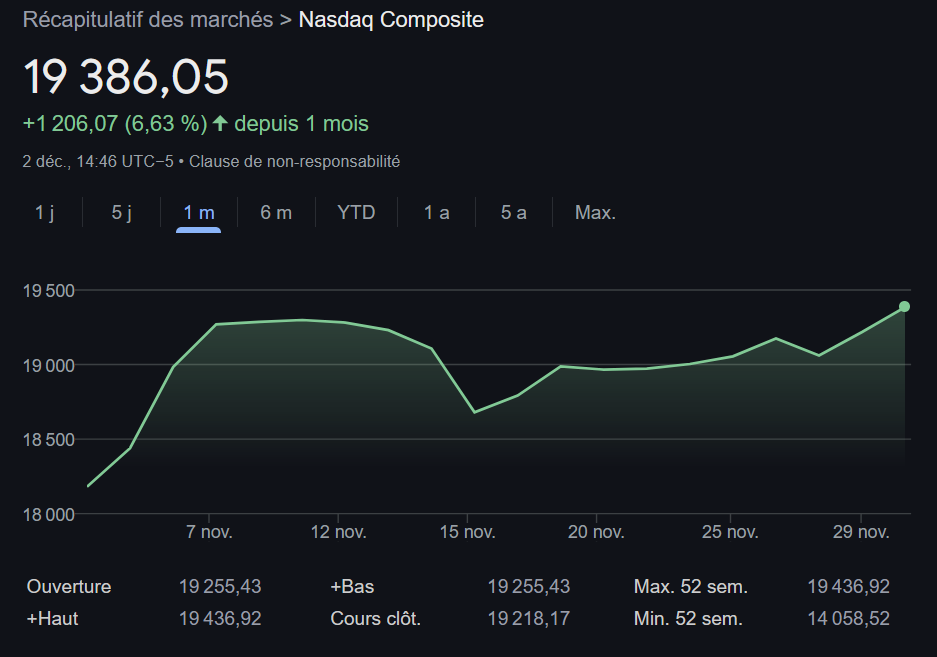This screenshot has height=657, width=937.
Task: Select the 5 a chart range
Action: pos(513,212)
